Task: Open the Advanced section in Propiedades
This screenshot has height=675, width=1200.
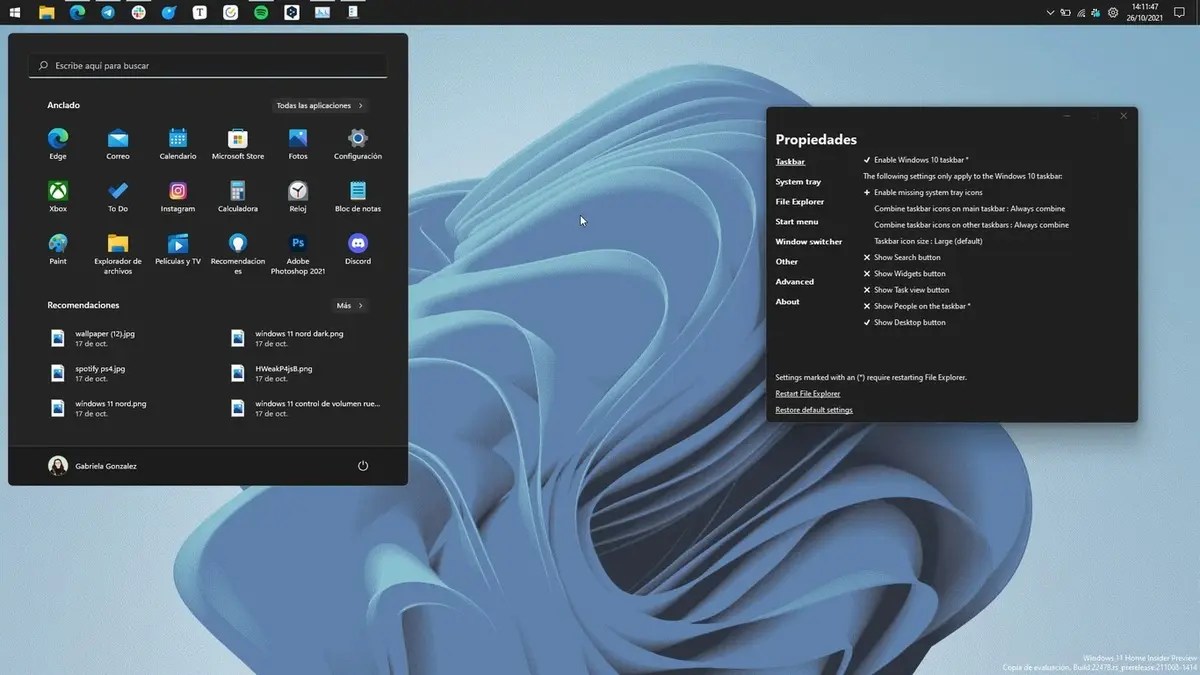Action: 794,281
